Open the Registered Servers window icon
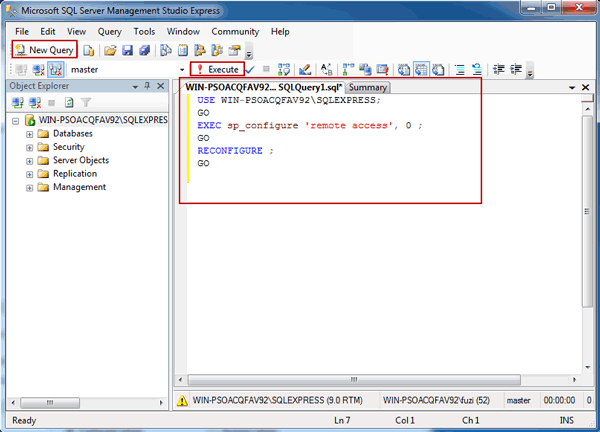Image resolution: width=600 pixels, height=432 pixels. pyautogui.click(x=166, y=50)
